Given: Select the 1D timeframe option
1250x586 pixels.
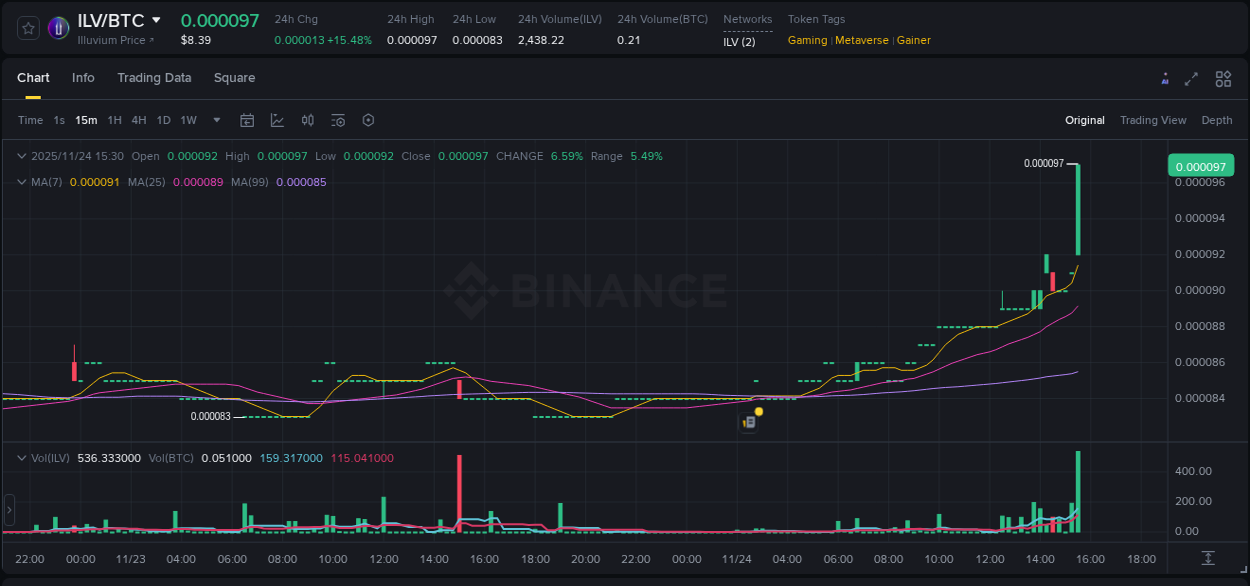Looking at the screenshot, I should point(164,120).
